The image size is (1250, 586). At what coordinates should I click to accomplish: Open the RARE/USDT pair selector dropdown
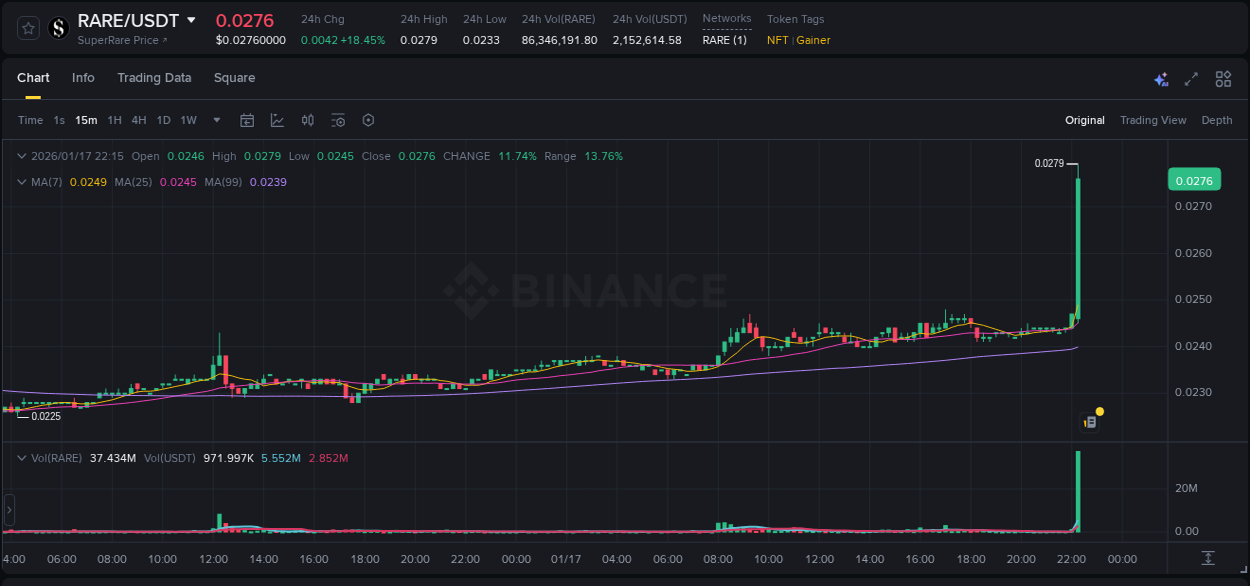coord(192,20)
